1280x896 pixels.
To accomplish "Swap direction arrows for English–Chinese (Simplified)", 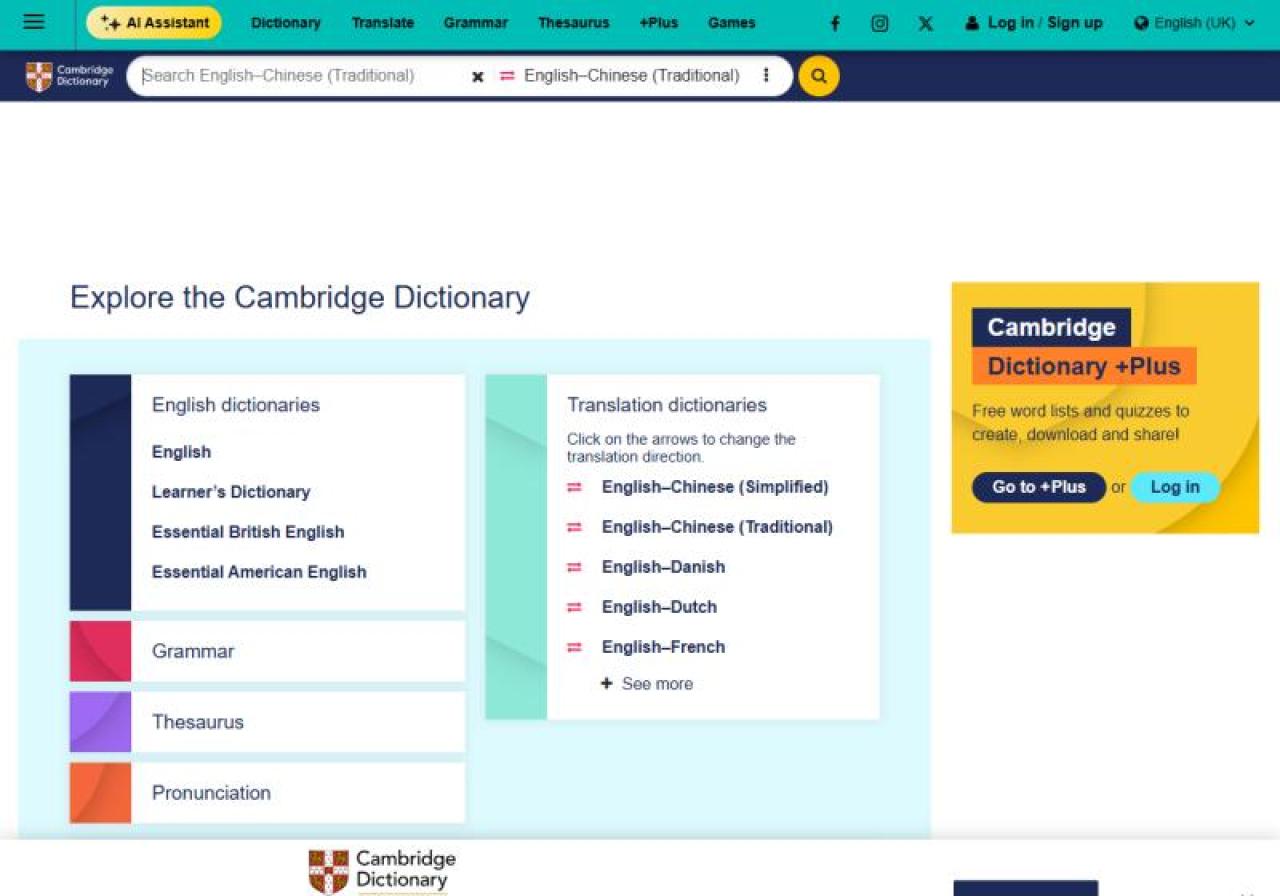I will (574, 487).
